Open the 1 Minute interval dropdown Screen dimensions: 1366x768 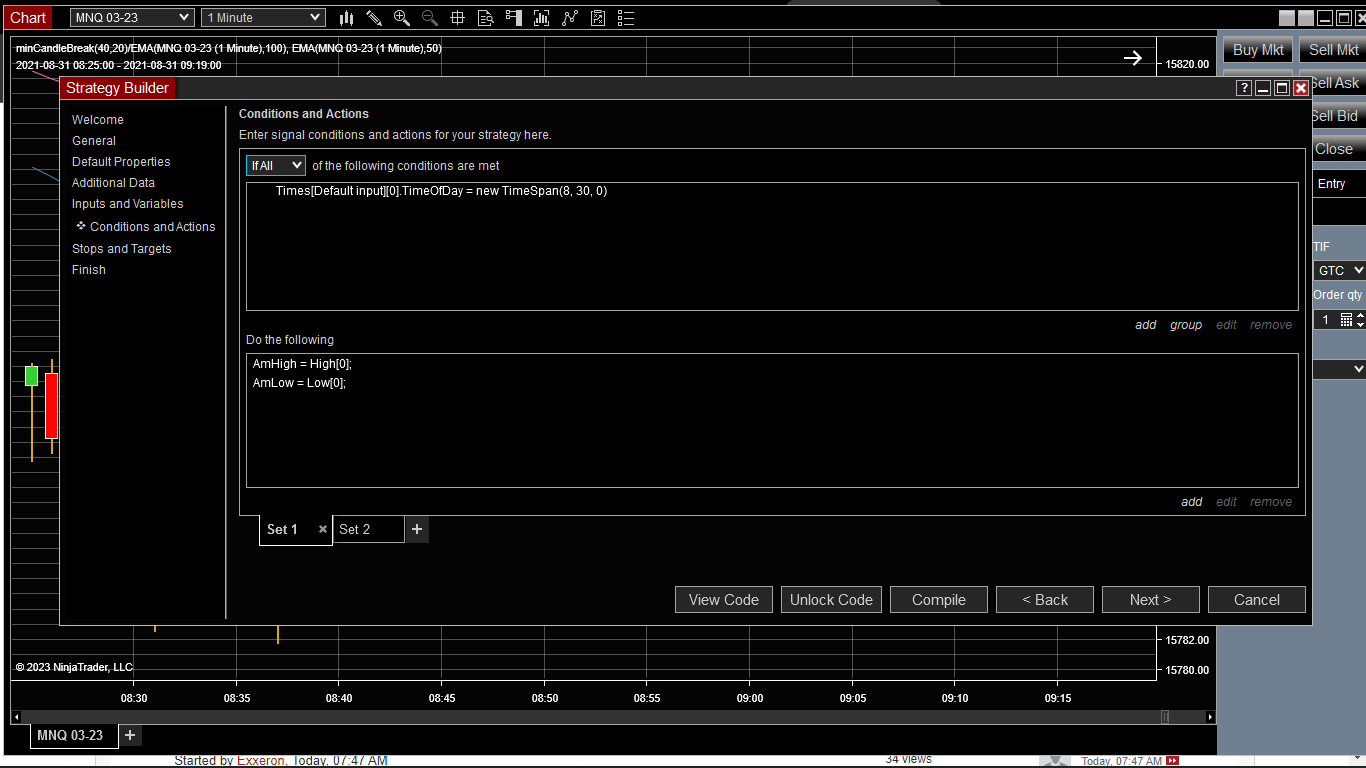pyautogui.click(x=263, y=18)
